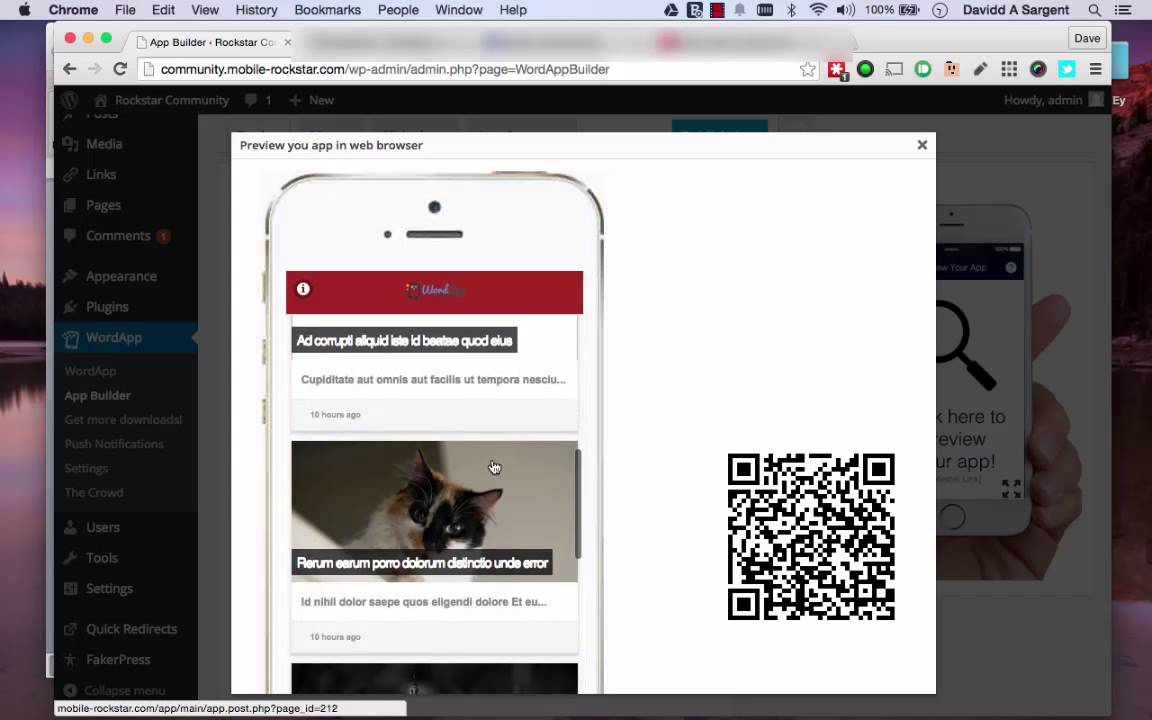Go back in Chrome

click(69, 69)
